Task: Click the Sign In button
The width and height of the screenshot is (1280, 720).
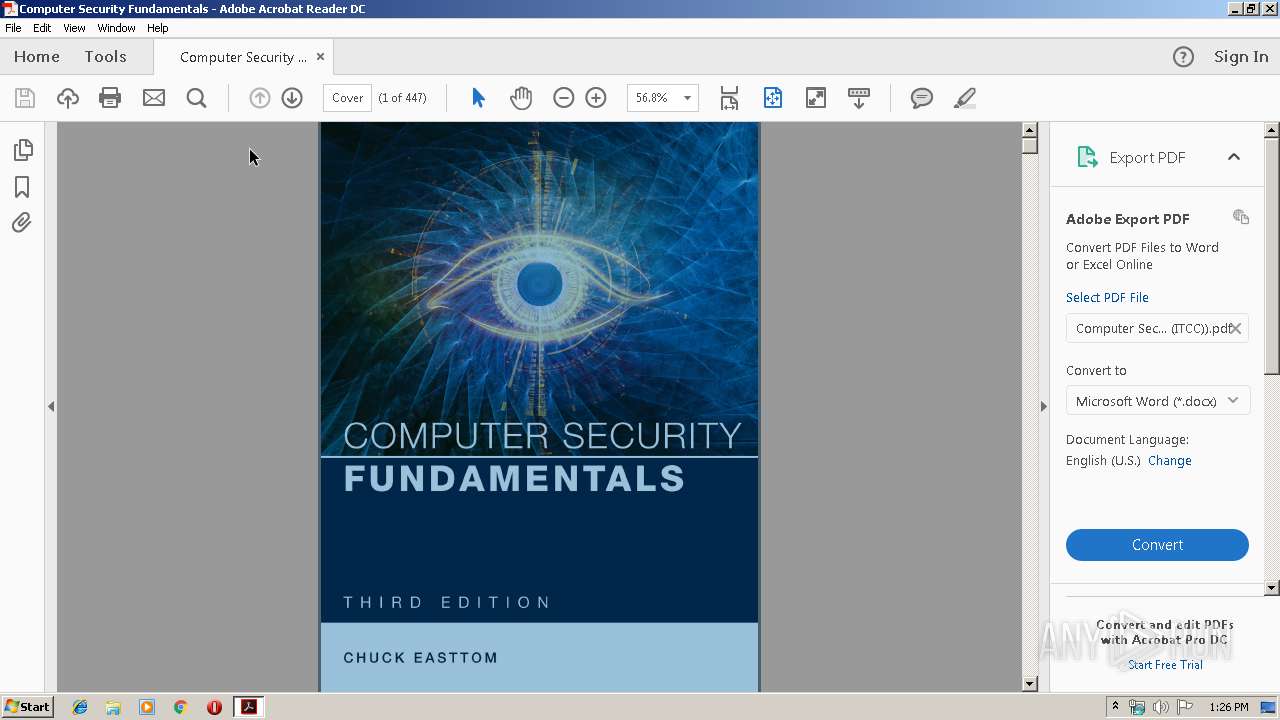Action: tap(1241, 57)
